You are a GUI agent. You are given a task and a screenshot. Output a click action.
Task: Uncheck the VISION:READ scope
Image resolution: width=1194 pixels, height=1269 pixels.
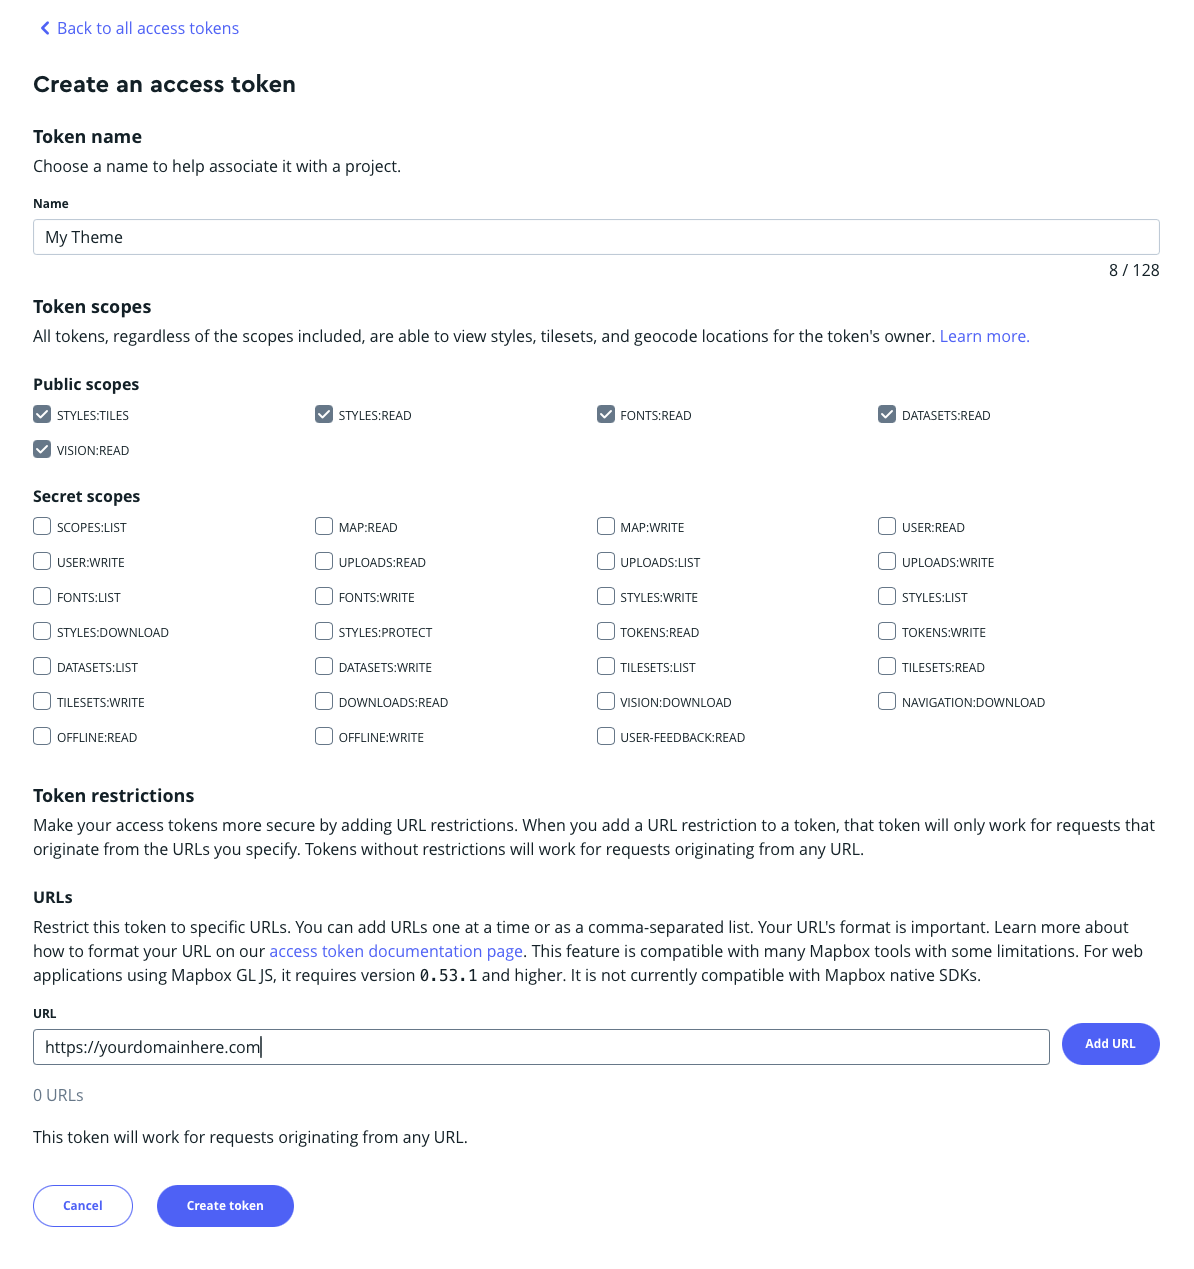coord(42,449)
